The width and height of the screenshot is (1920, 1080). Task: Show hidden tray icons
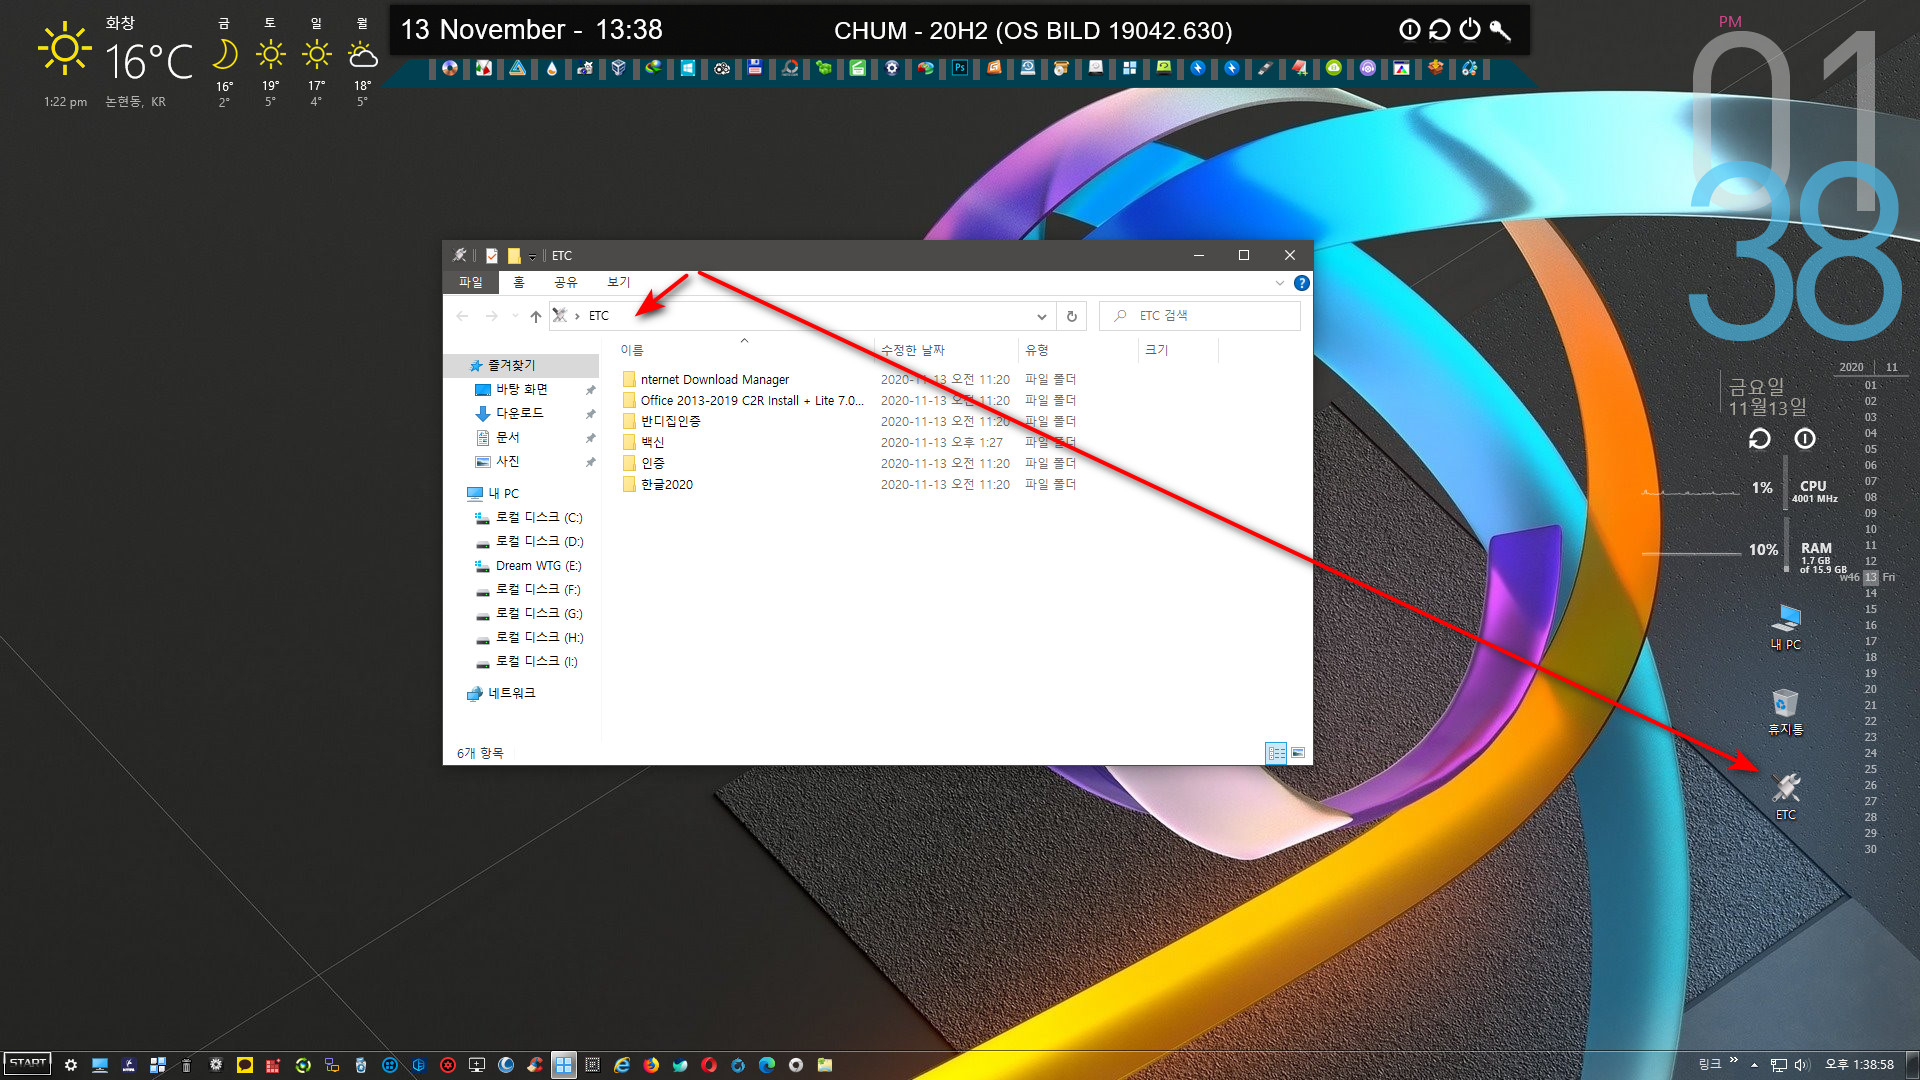coord(1754,1065)
